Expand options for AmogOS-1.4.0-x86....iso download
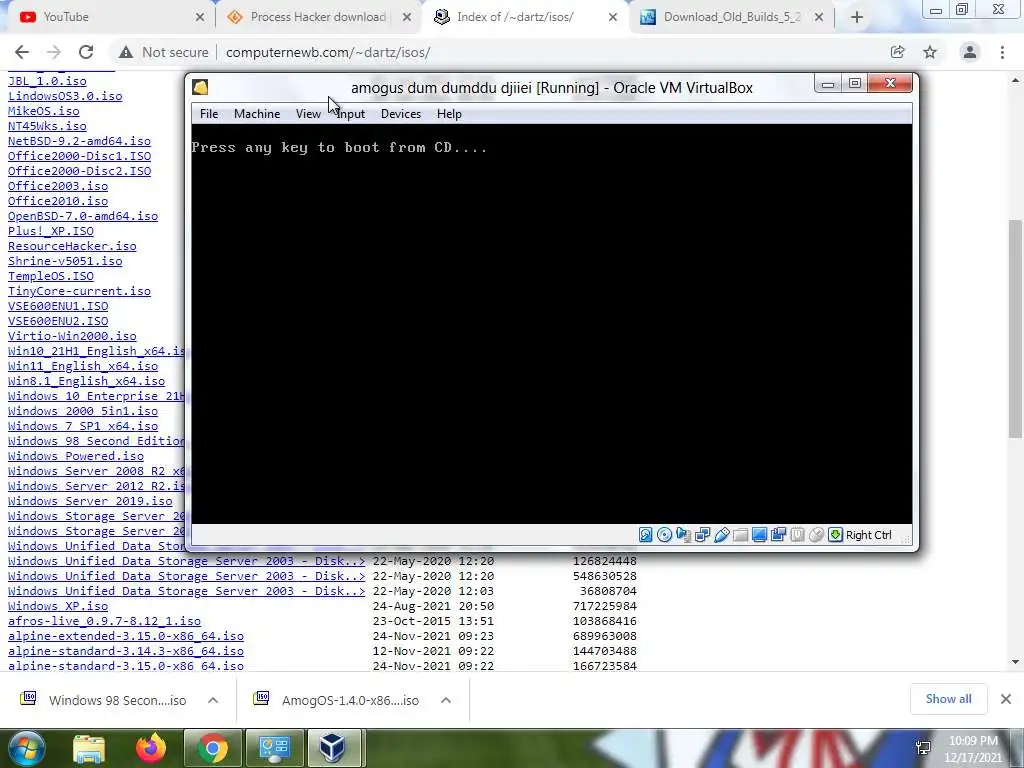The height and width of the screenshot is (768, 1024). [446, 700]
